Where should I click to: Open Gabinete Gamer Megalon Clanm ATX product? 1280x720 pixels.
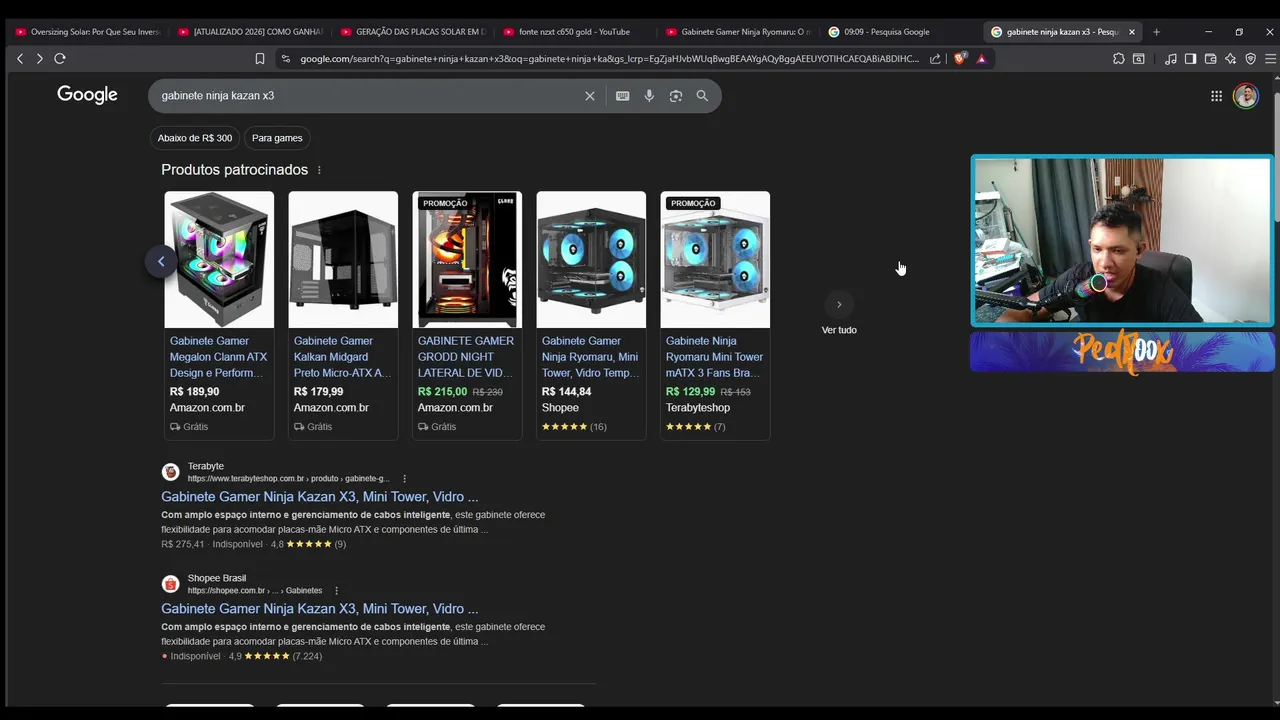[x=219, y=357]
